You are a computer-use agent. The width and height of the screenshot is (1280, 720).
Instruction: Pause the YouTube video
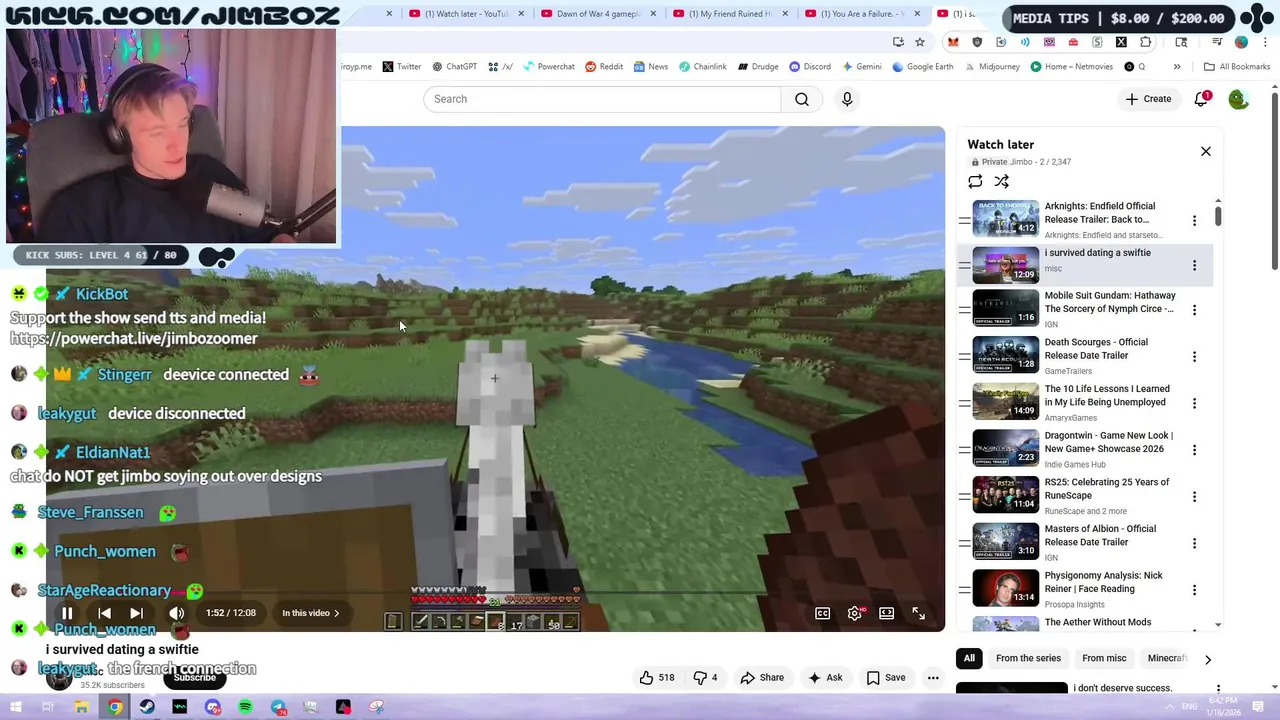tap(67, 613)
